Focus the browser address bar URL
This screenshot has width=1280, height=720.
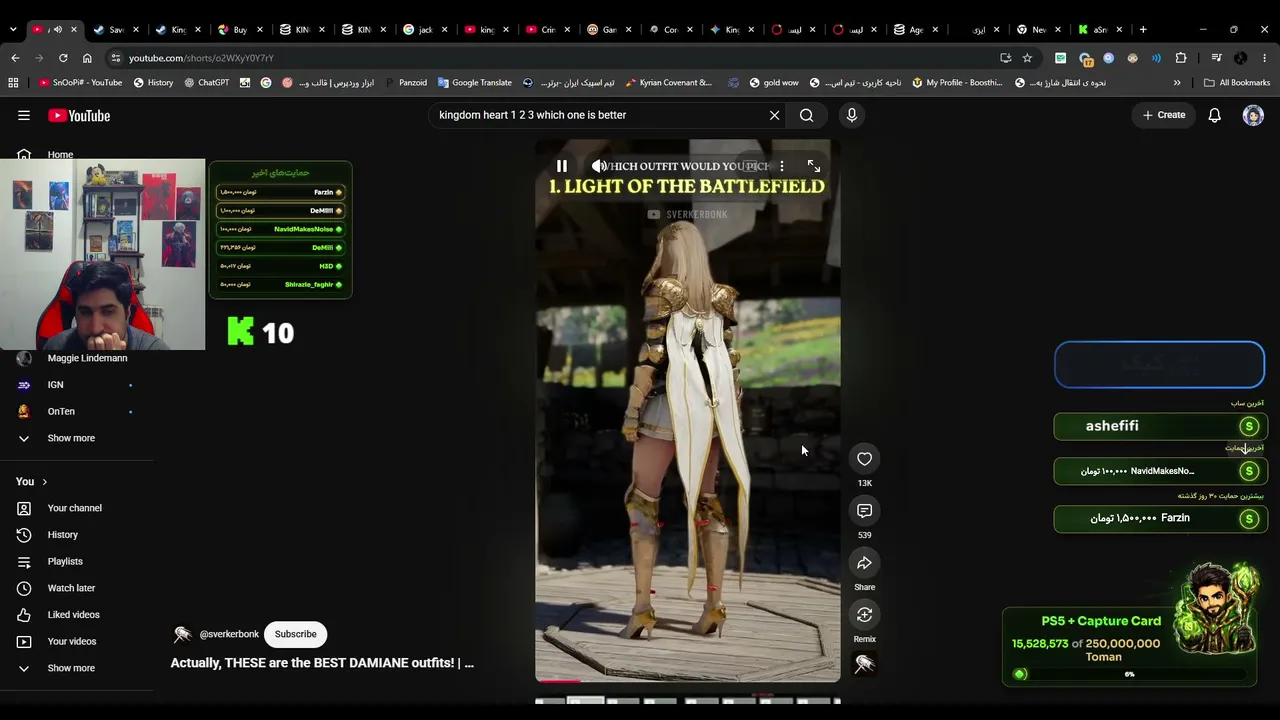click(200, 58)
